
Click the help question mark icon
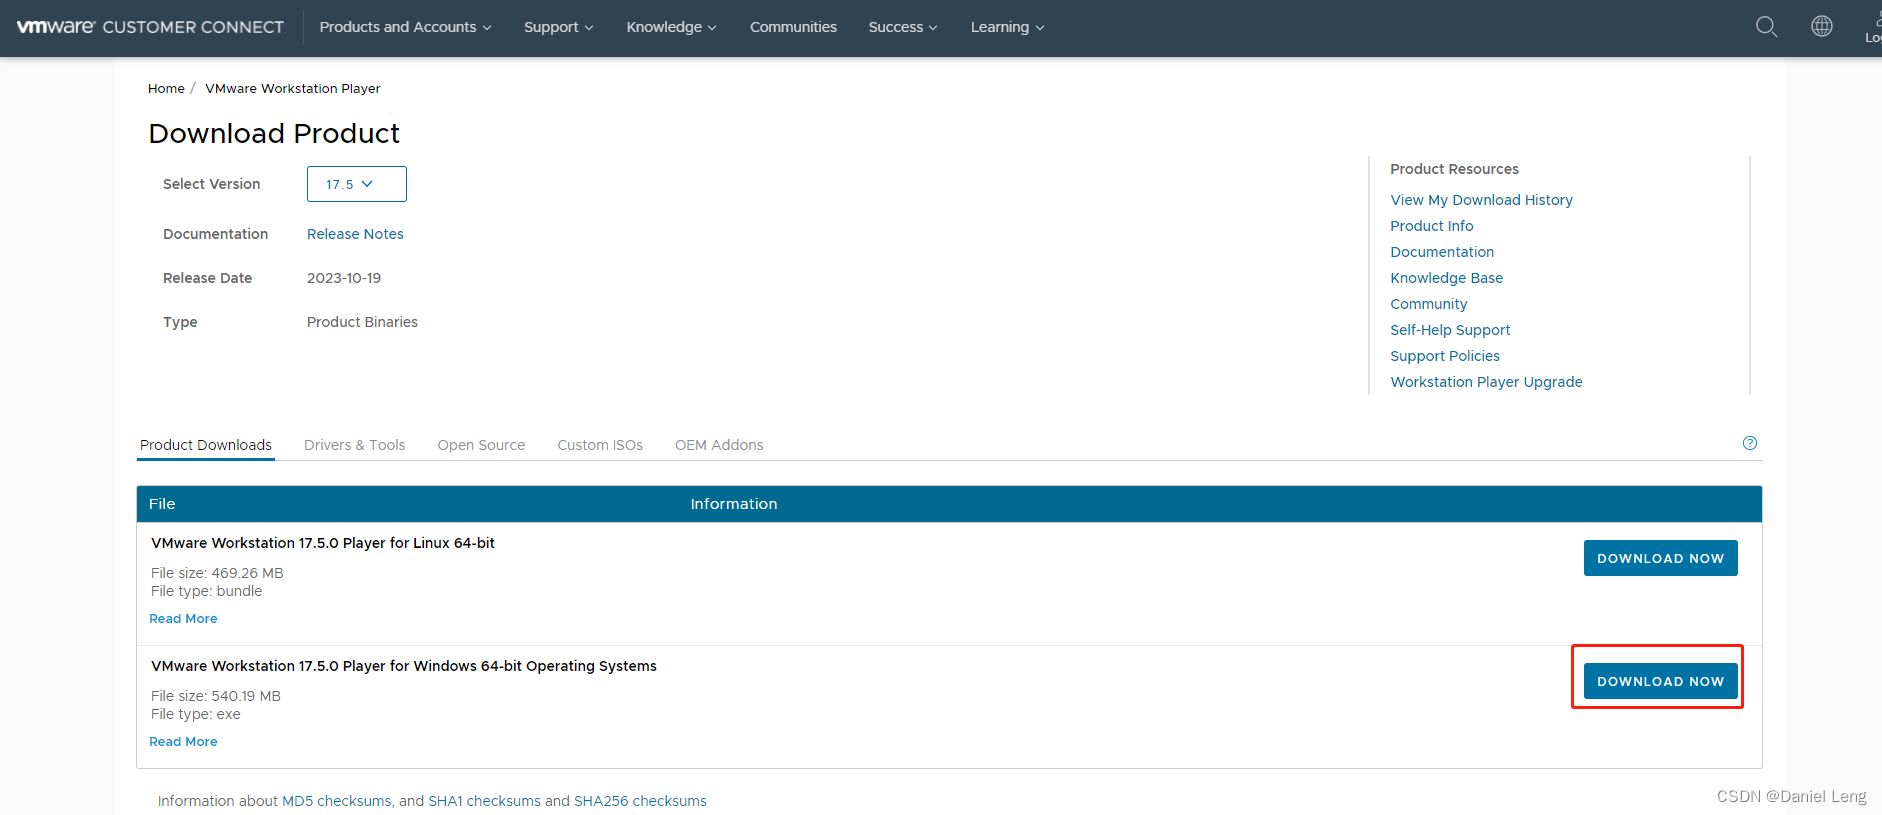coord(1750,443)
